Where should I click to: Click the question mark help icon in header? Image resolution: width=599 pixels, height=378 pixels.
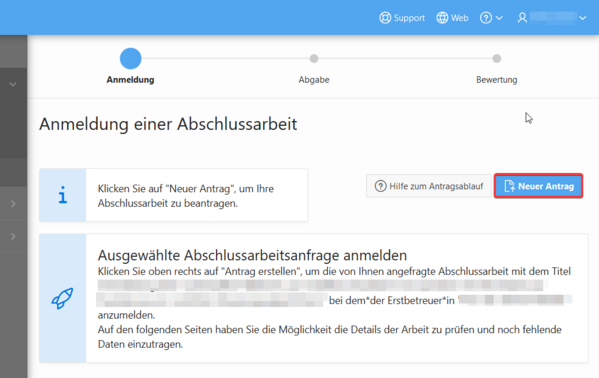click(486, 18)
